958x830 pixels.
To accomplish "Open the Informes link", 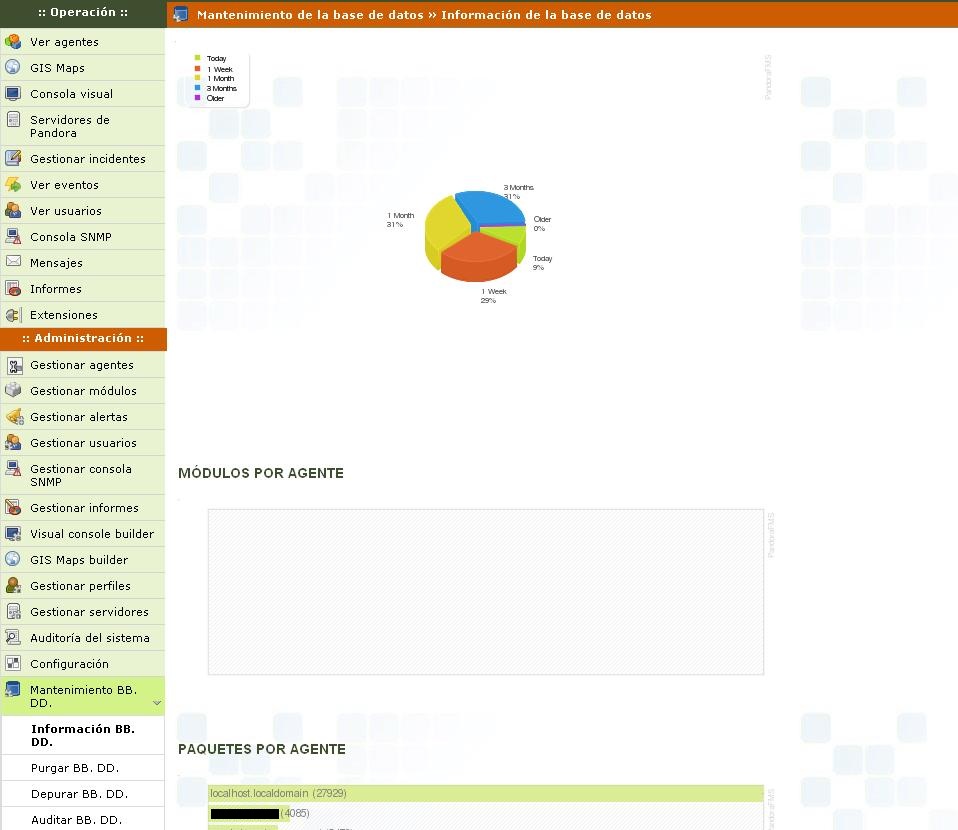I will (56, 289).
